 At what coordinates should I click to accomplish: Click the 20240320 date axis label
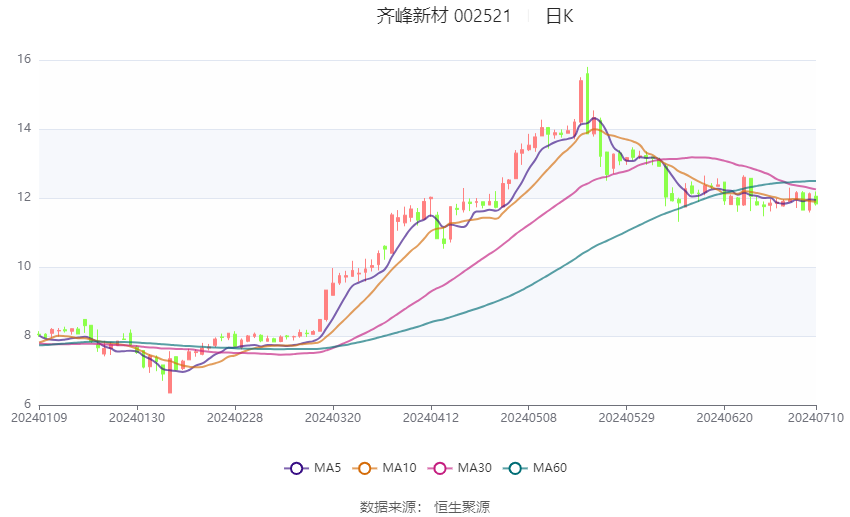coord(333,418)
